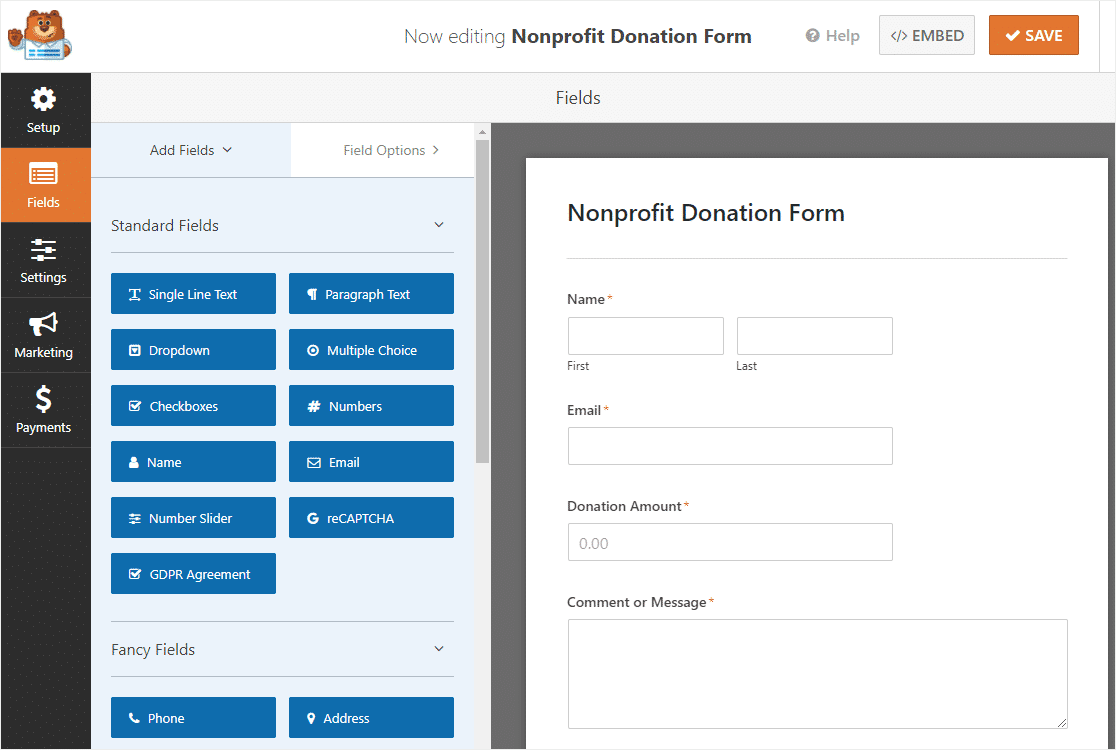Add a Checkboxes field to the form
This screenshot has width=1116, height=750.
(193, 405)
